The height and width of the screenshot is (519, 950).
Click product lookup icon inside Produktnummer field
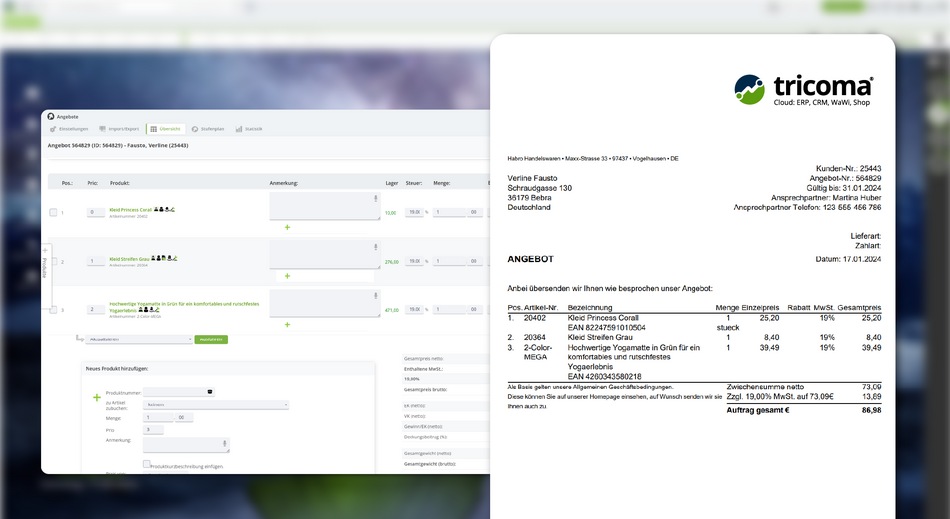pos(210,392)
